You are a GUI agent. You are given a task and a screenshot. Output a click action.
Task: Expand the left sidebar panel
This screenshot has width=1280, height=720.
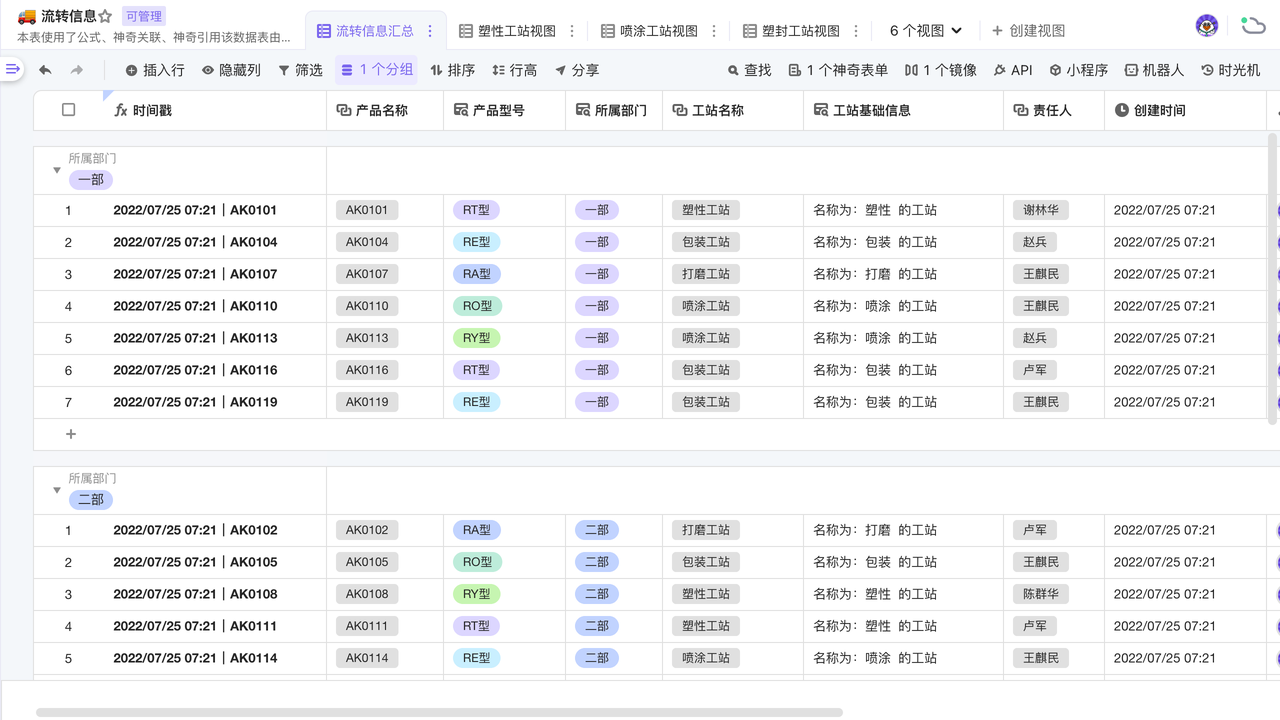pyautogui.click(x=12, y=69)
